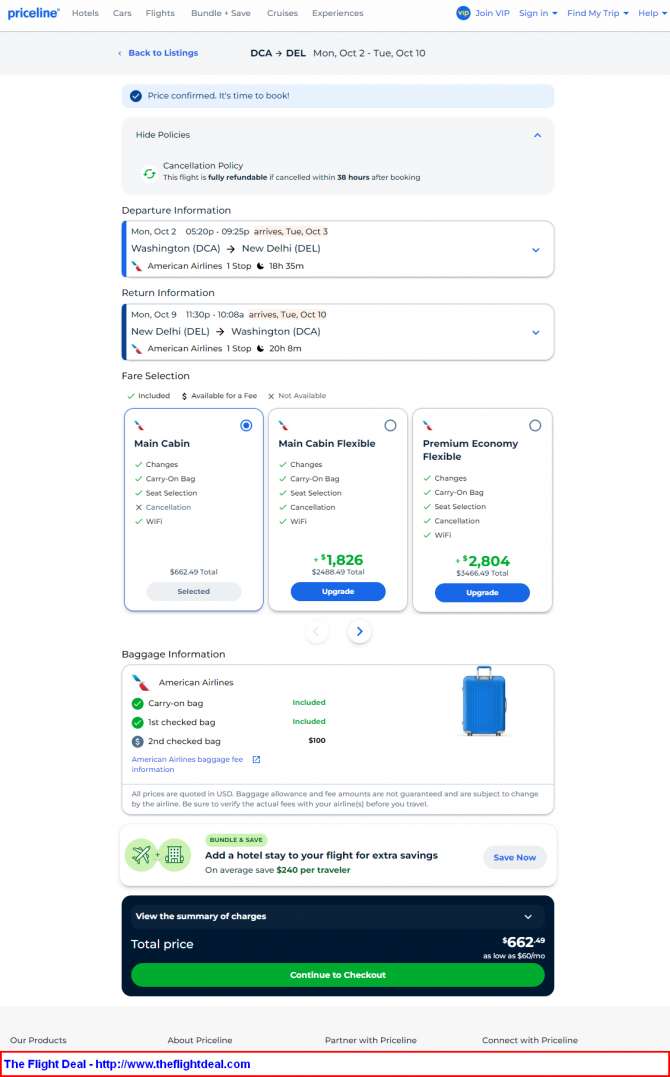
Task: Click the blue suitcase image
Action: point(484,701)
